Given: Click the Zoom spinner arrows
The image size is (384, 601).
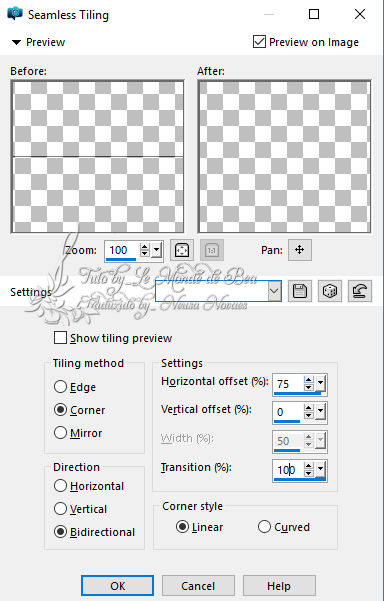Looking at the screenshot, I should point(144,251).
